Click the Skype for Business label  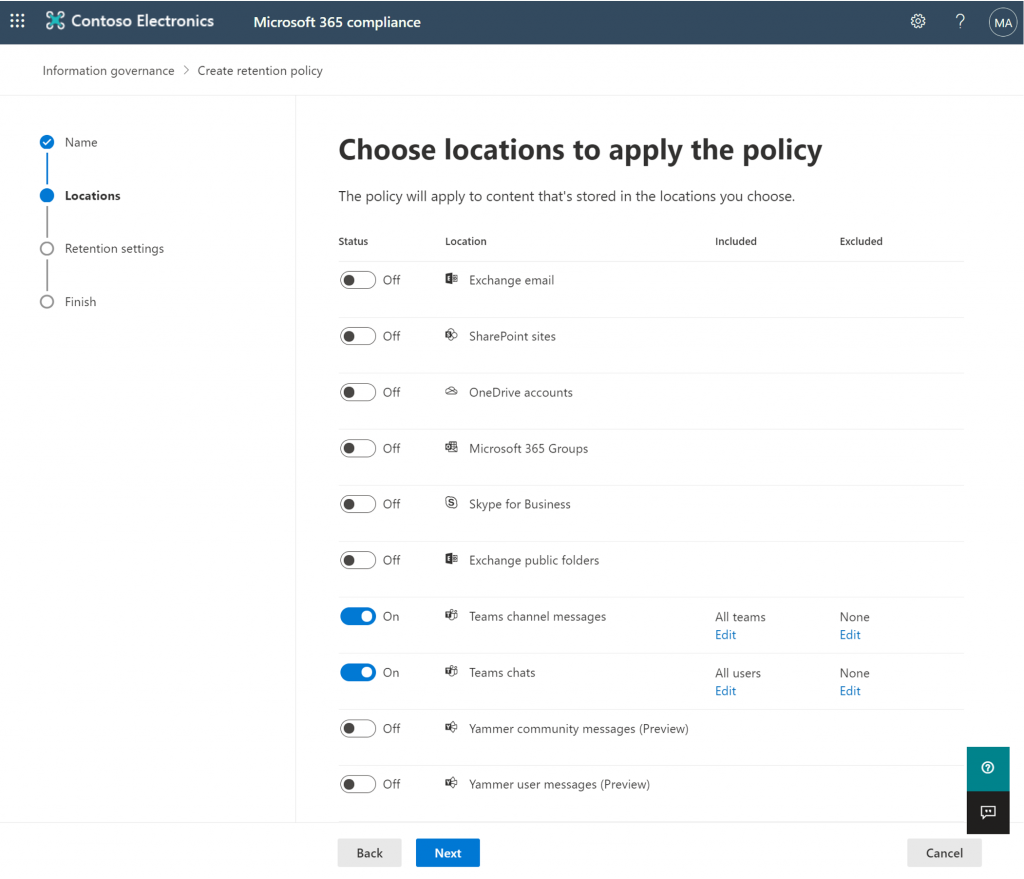point(520,504)
